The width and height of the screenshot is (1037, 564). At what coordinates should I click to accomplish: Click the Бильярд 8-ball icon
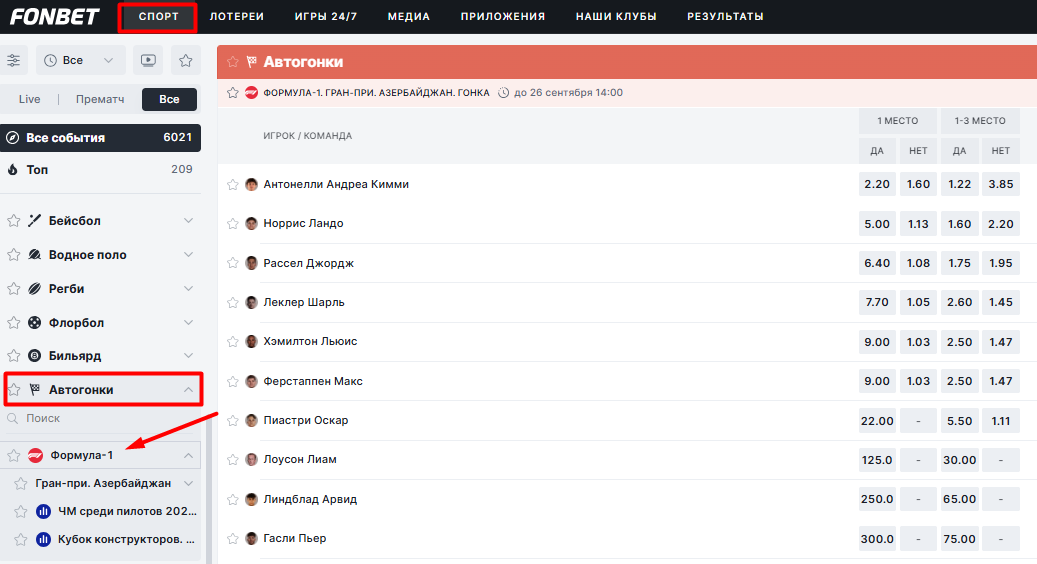coord(35,356)
